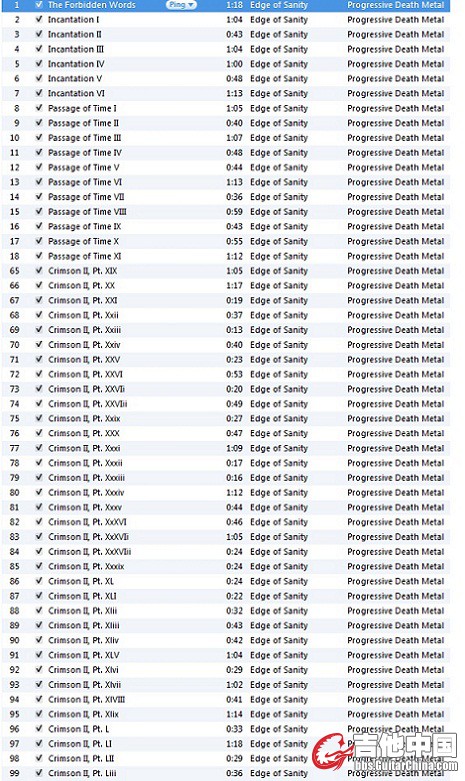The height and width of the screenshot is (781, 465).
Task: Select Crimson II, Pt. XXX genre cell
Action: [396, 433]
